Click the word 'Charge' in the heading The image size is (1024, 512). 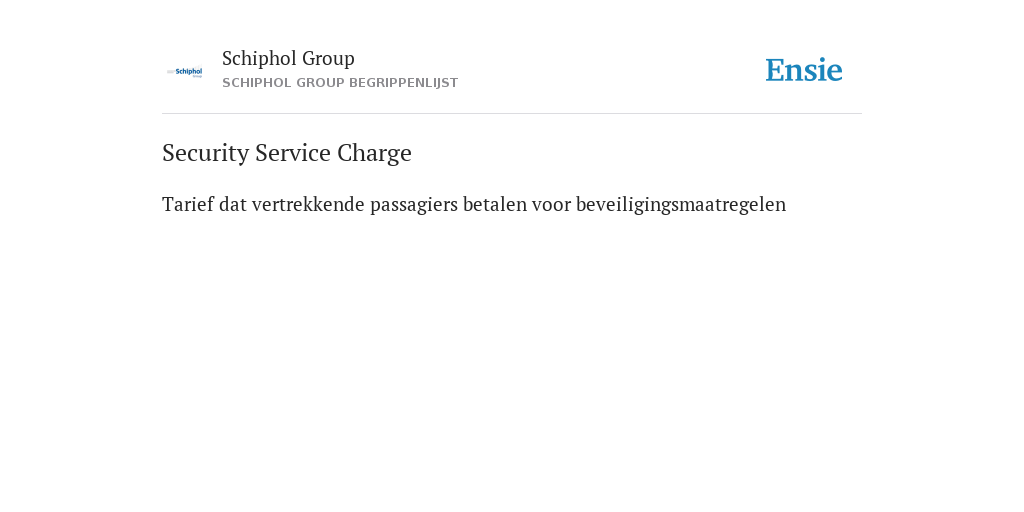(374, 153)
